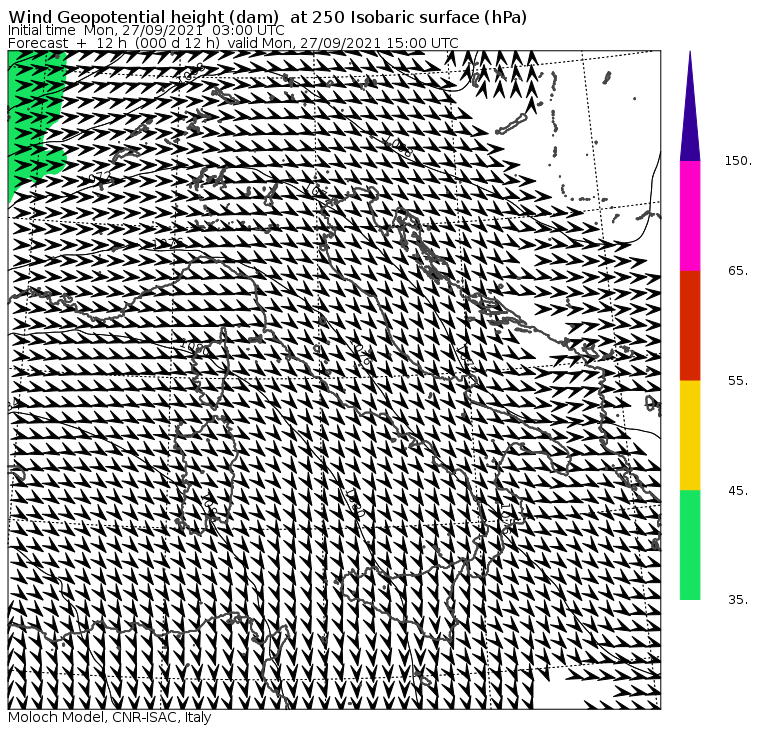Pick the yellow band of the color scale
The height and width of the screenshot is (731, 760).
coord(690,435)
